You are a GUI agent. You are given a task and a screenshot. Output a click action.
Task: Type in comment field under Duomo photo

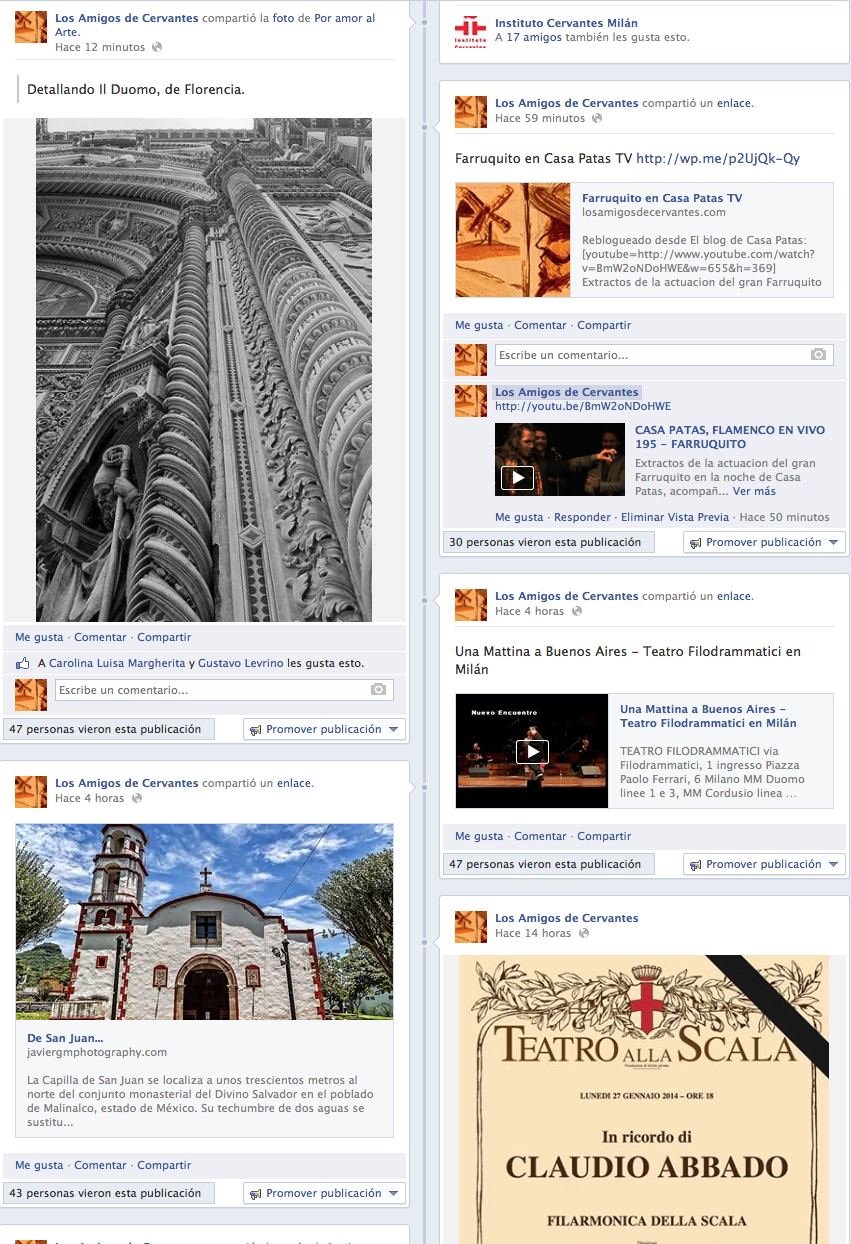coord(210,690)
